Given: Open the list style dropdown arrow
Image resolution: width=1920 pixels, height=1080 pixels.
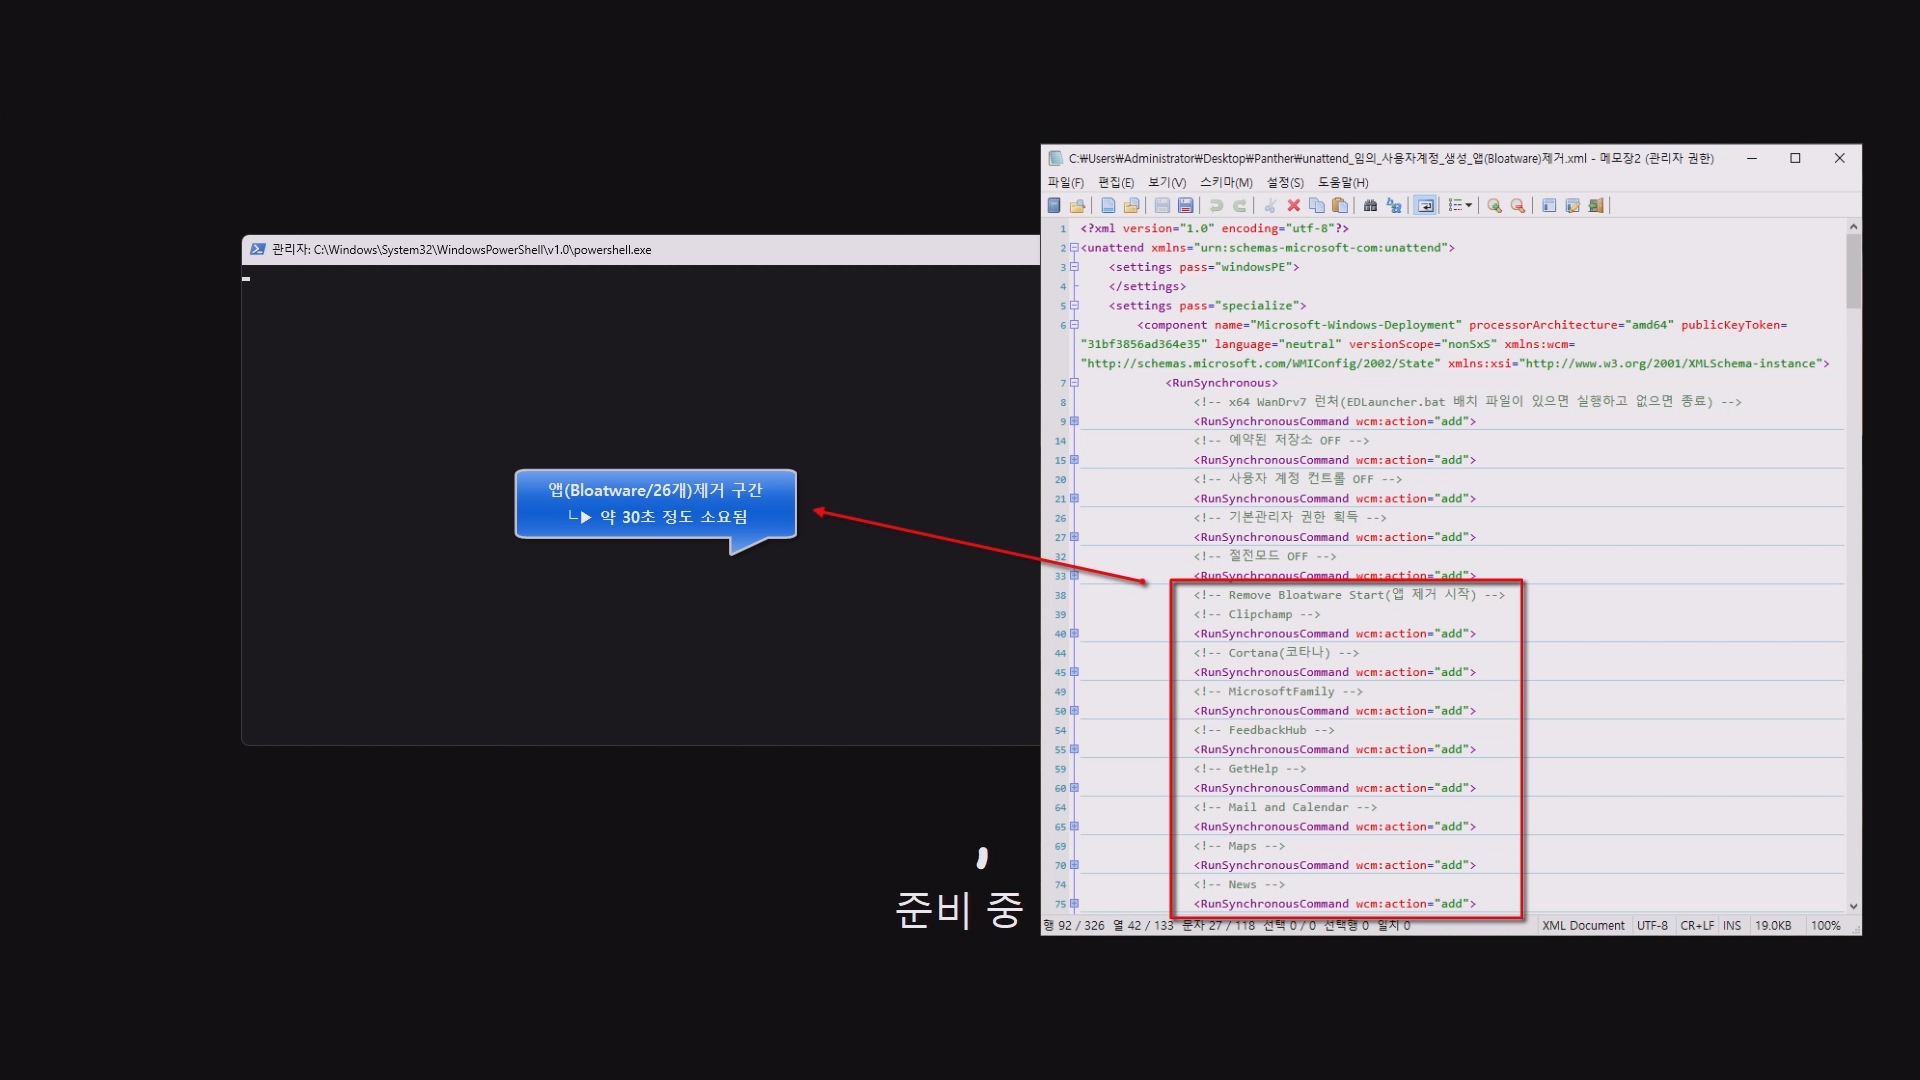Looking at the screenshot, I should [x=1468, y=205].
